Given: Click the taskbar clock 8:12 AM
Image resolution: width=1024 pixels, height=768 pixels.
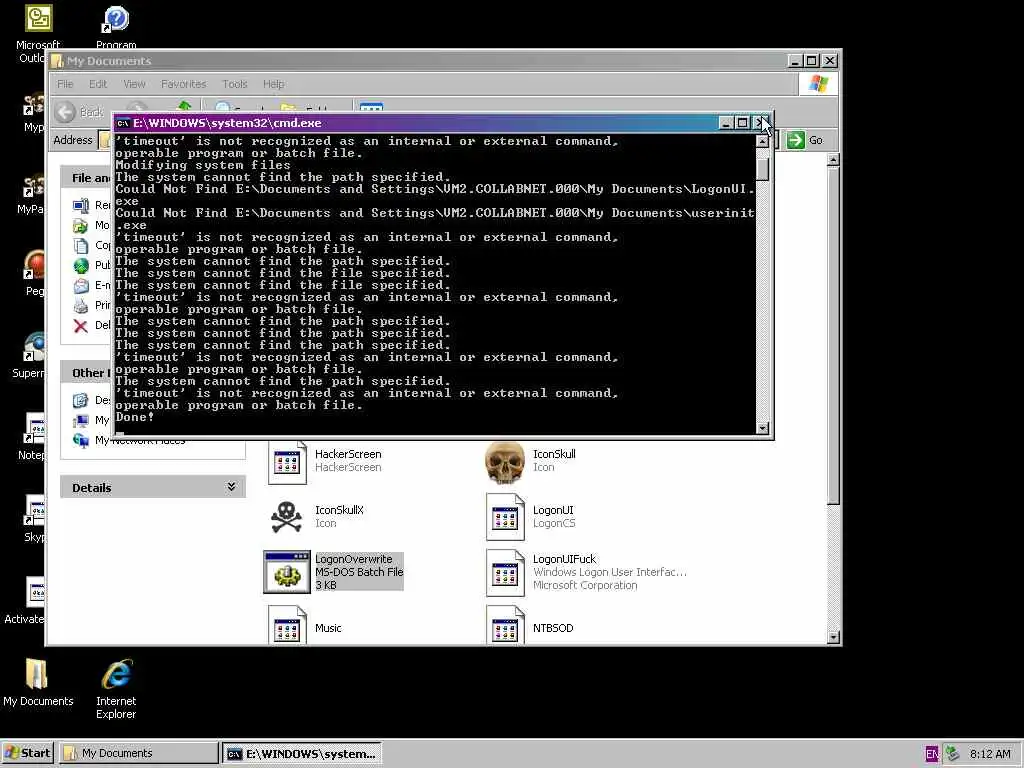Looking at the screenshot, I should pos(990,754).
